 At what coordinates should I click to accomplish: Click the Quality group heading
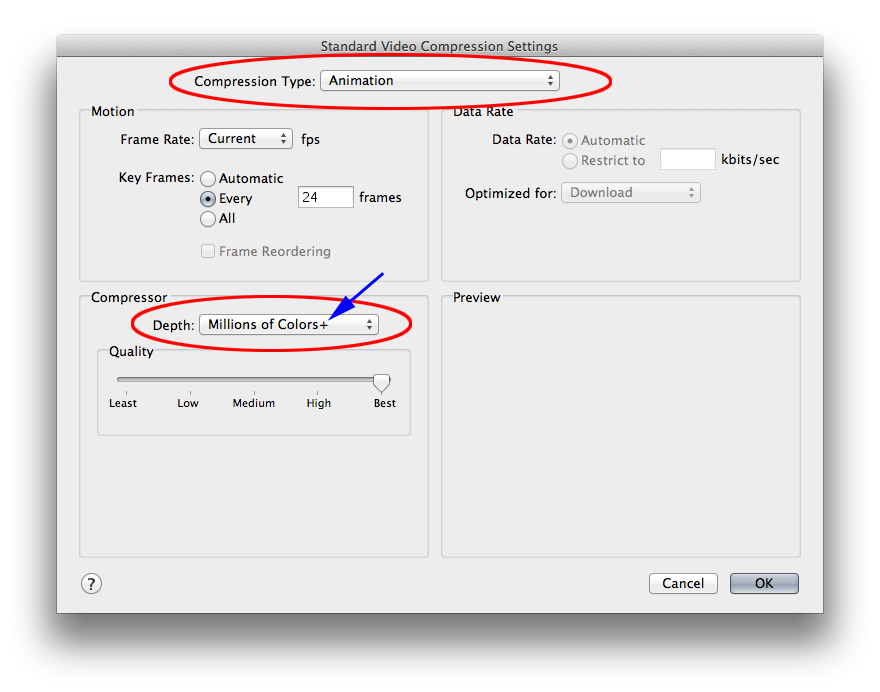point(131,352)
